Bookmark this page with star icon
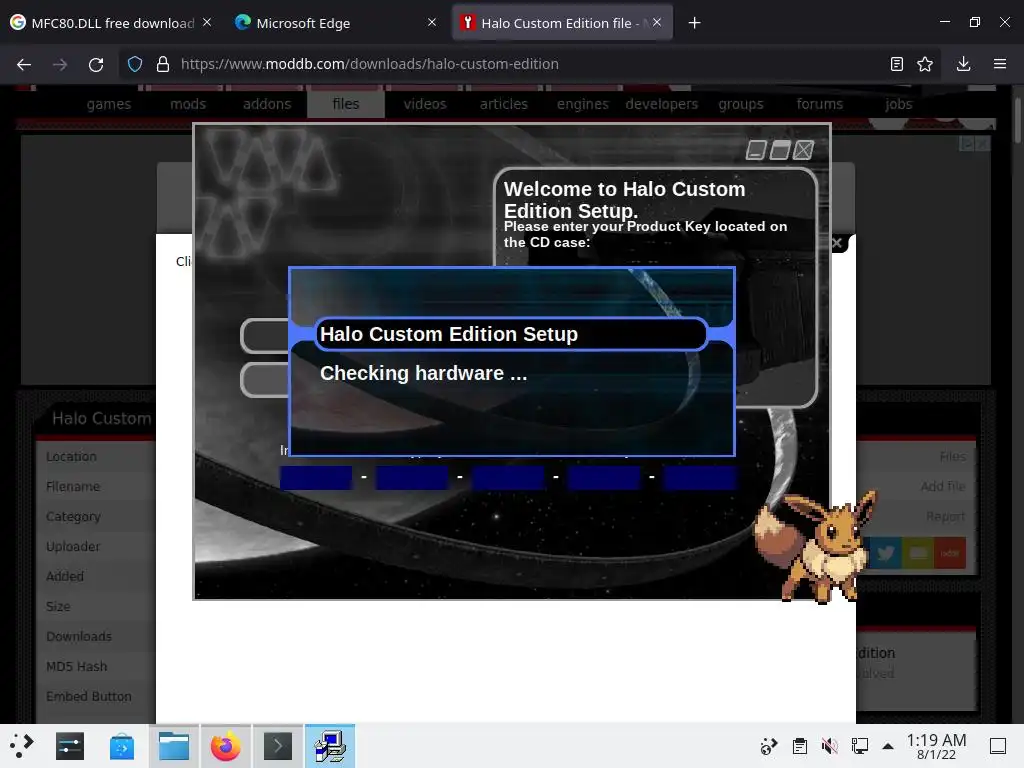Viewport: 1024px width, 768px height. [925, 64]
